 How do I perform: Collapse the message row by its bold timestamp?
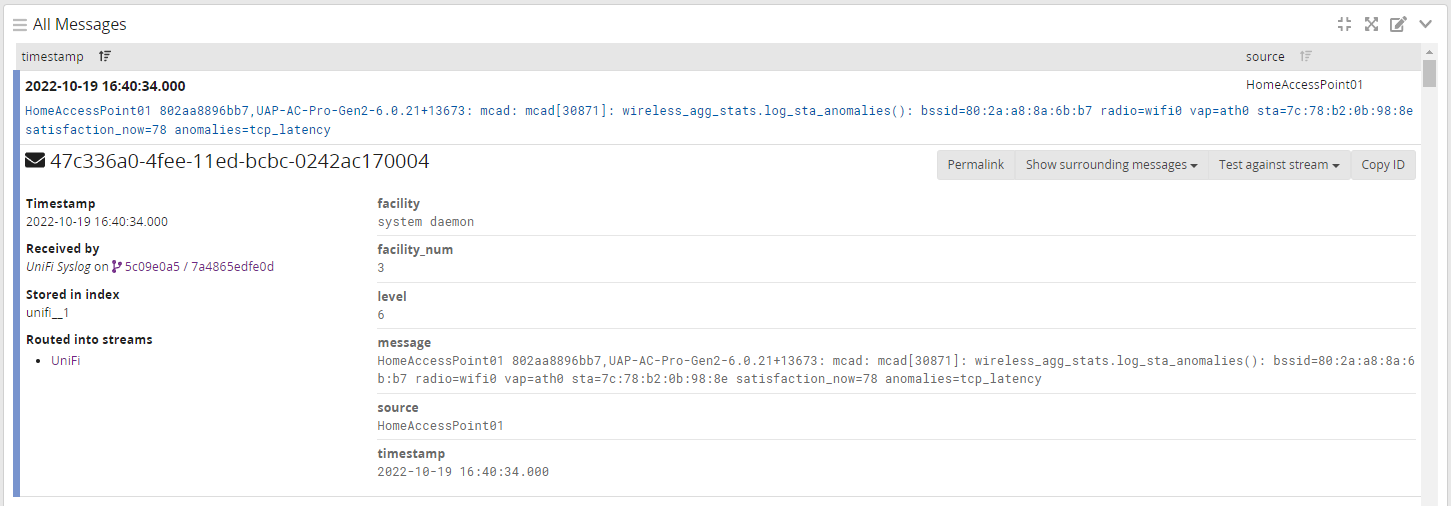[x=105, y=86]
